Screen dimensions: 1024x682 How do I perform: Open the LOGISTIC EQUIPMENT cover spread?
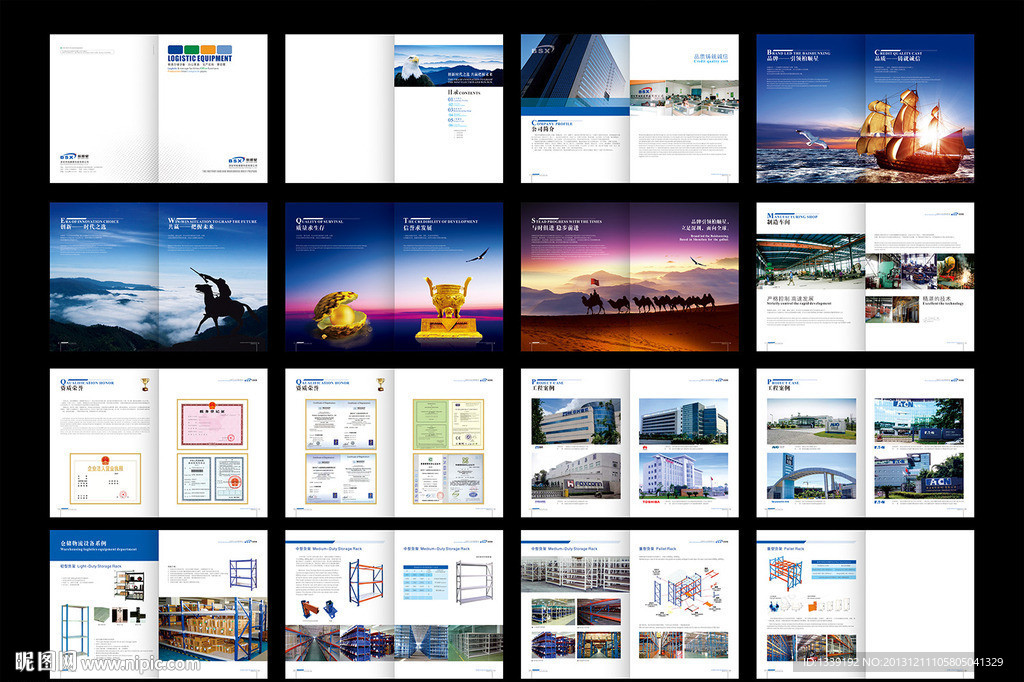tap(159, 108)
